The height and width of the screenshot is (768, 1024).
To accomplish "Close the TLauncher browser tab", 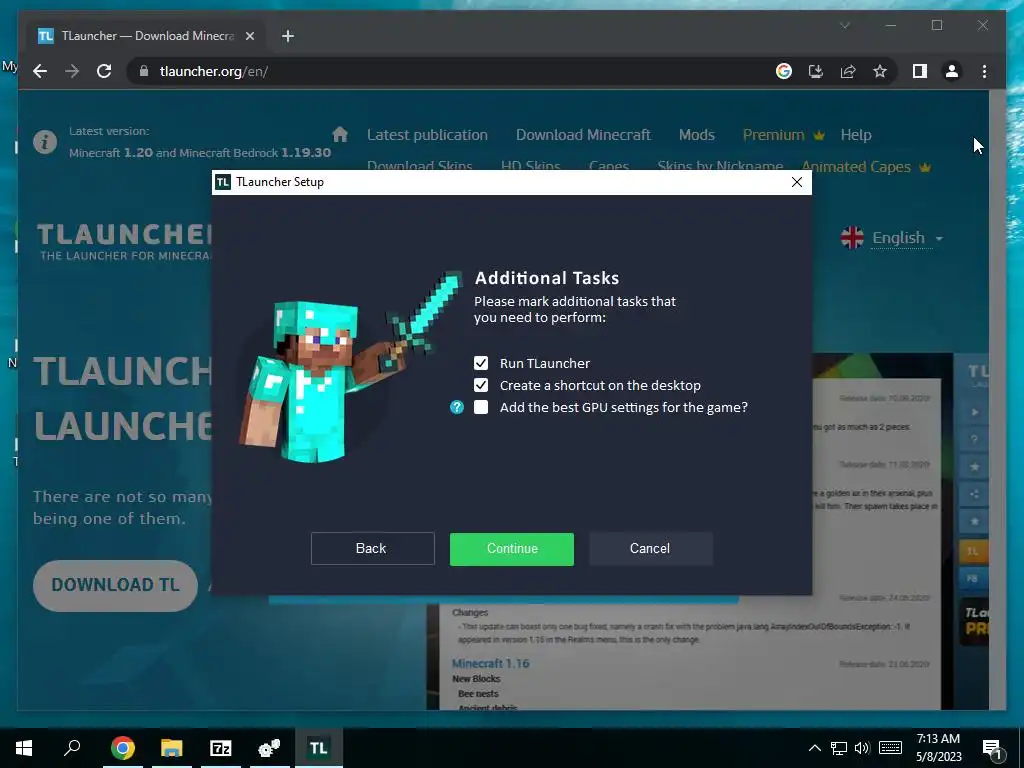I will point(249,36).
